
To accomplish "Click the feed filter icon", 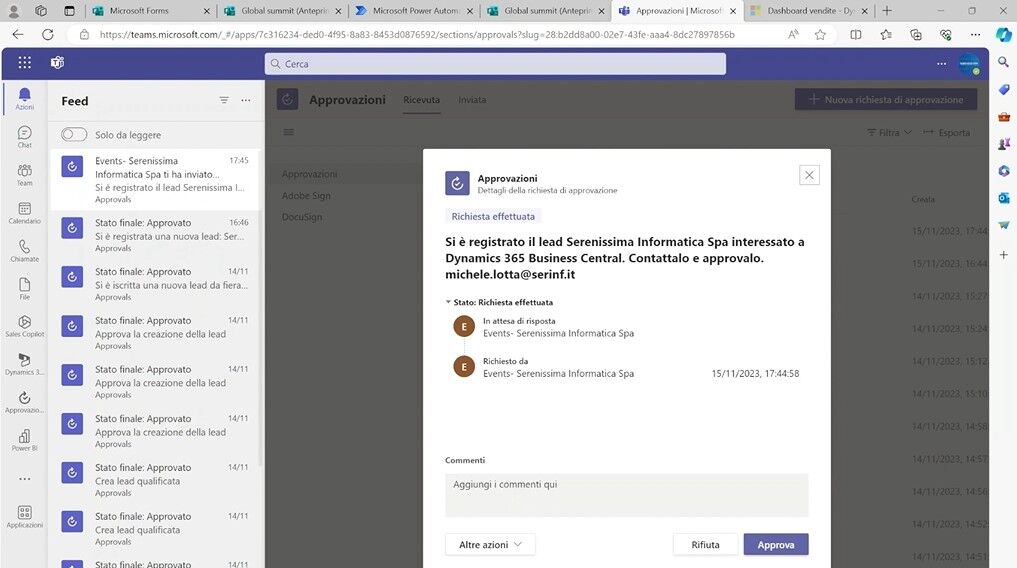I will 224,100.
